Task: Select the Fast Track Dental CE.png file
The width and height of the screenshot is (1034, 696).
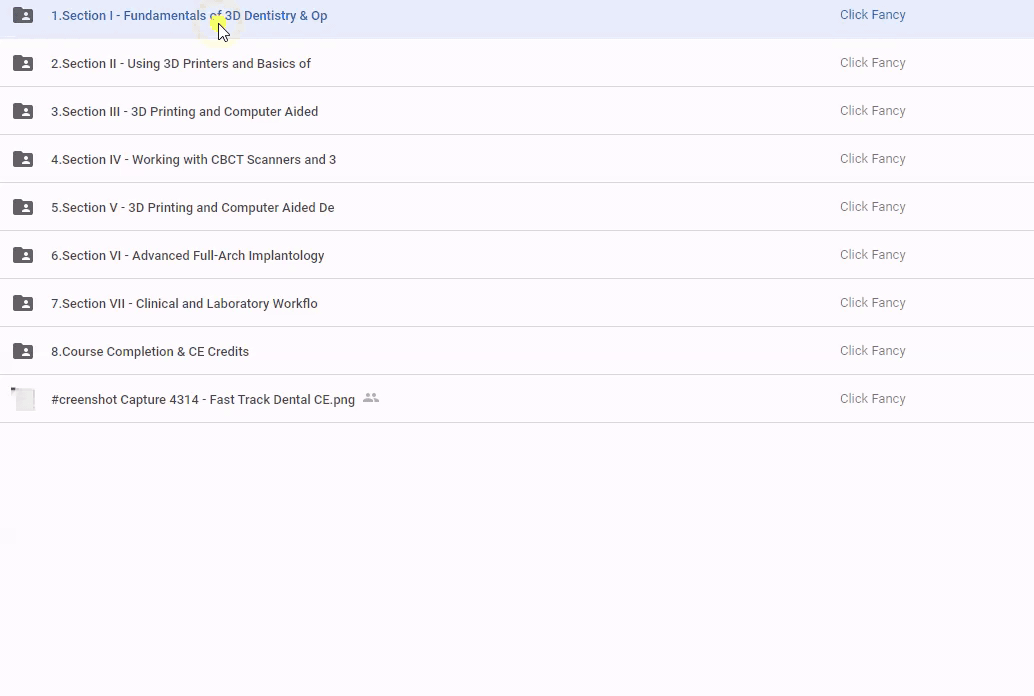Action: point(203,400)
